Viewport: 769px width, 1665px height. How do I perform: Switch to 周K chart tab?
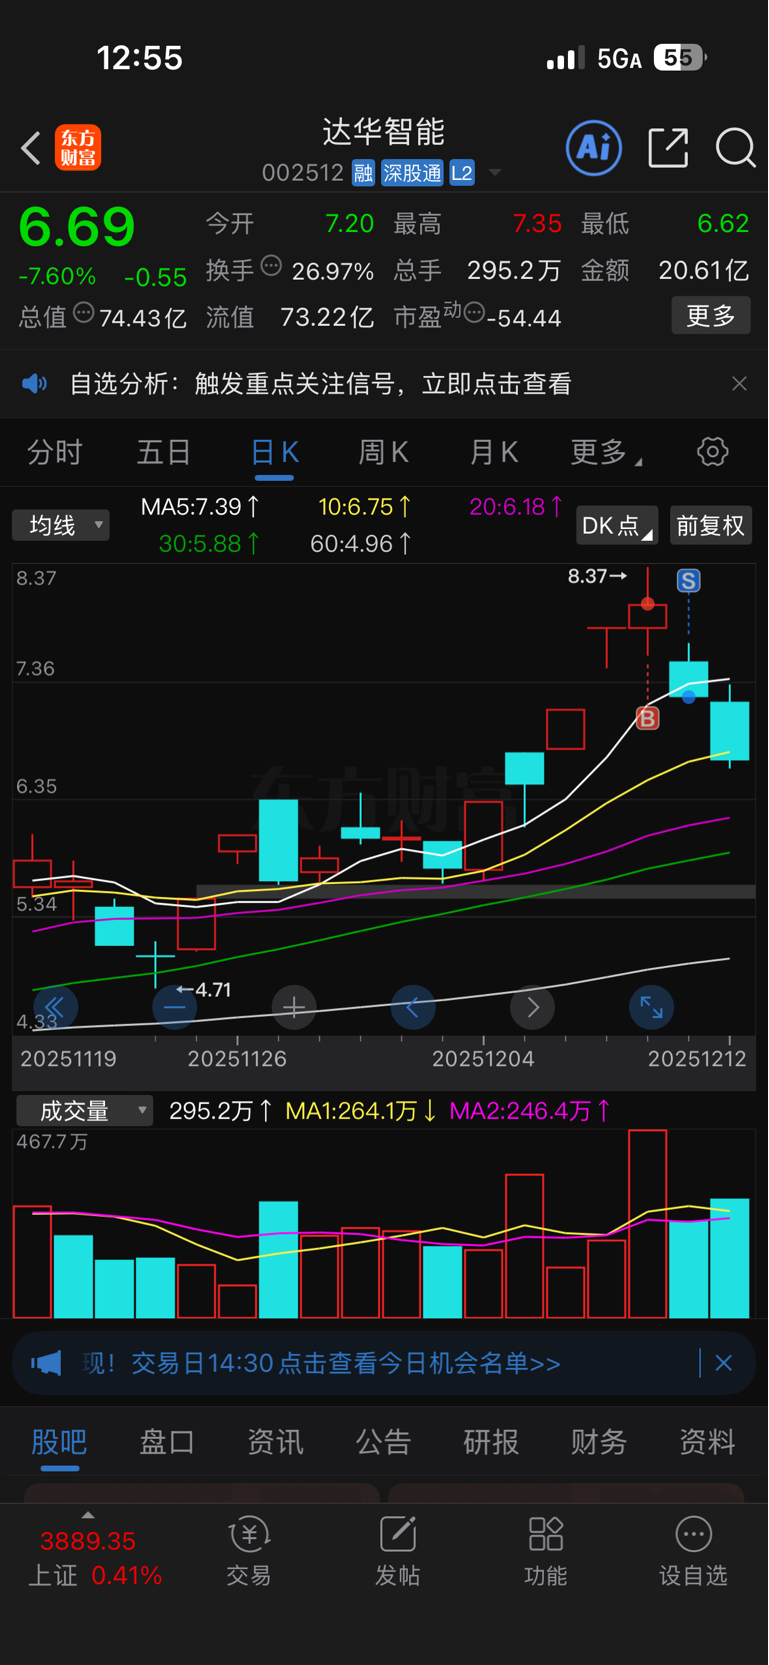(384, 453)
